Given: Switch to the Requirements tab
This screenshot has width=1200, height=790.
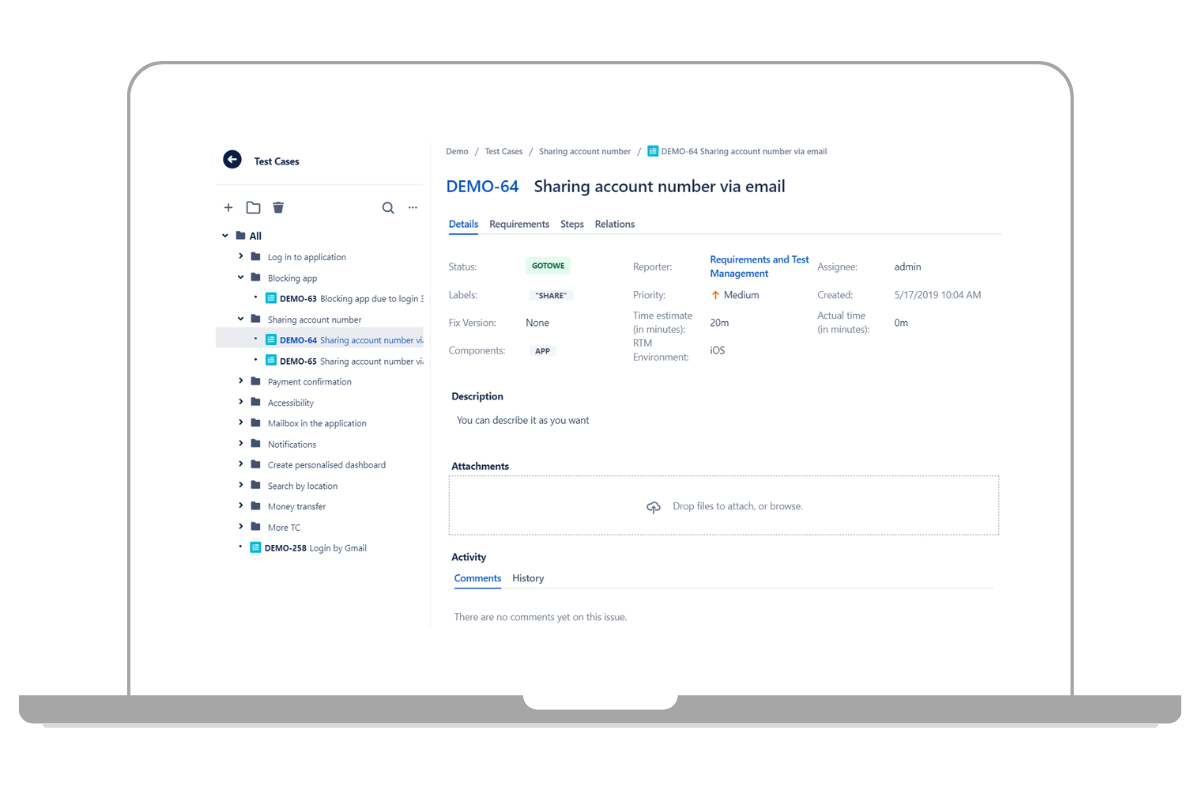Looking at the screenshot, I should click(519, 224).
